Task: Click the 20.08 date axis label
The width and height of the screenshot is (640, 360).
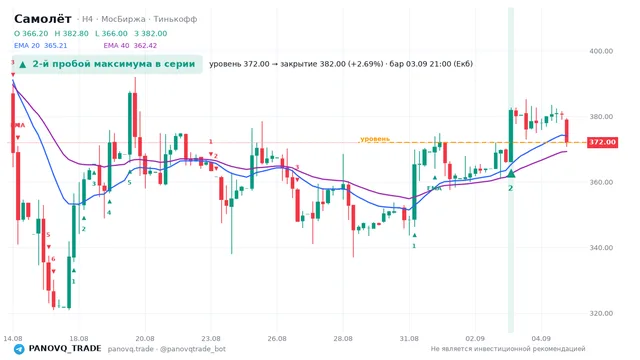Action: (x=145, y=339)
